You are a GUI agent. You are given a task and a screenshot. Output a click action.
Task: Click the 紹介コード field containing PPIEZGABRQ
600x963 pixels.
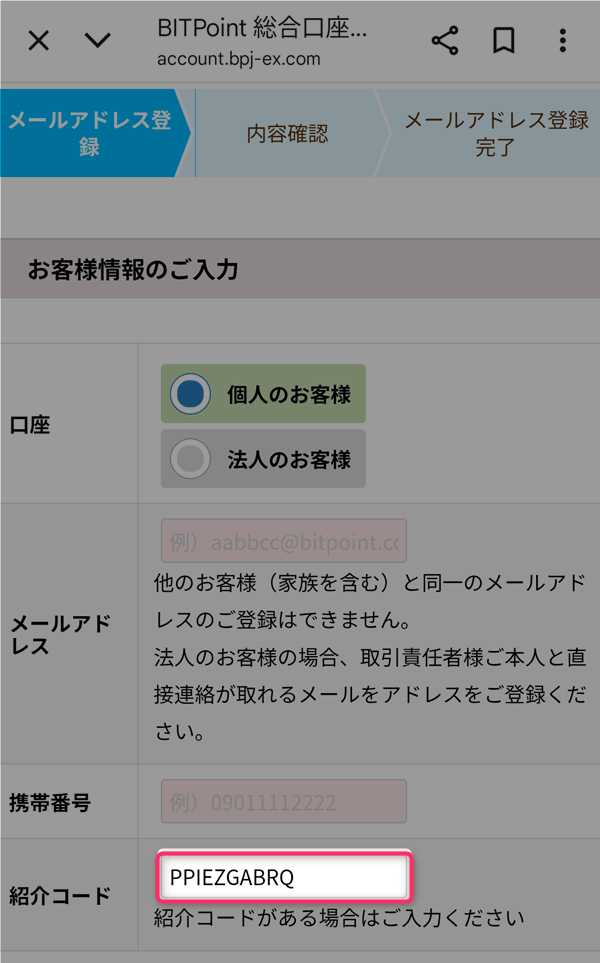tap(284, 876)
